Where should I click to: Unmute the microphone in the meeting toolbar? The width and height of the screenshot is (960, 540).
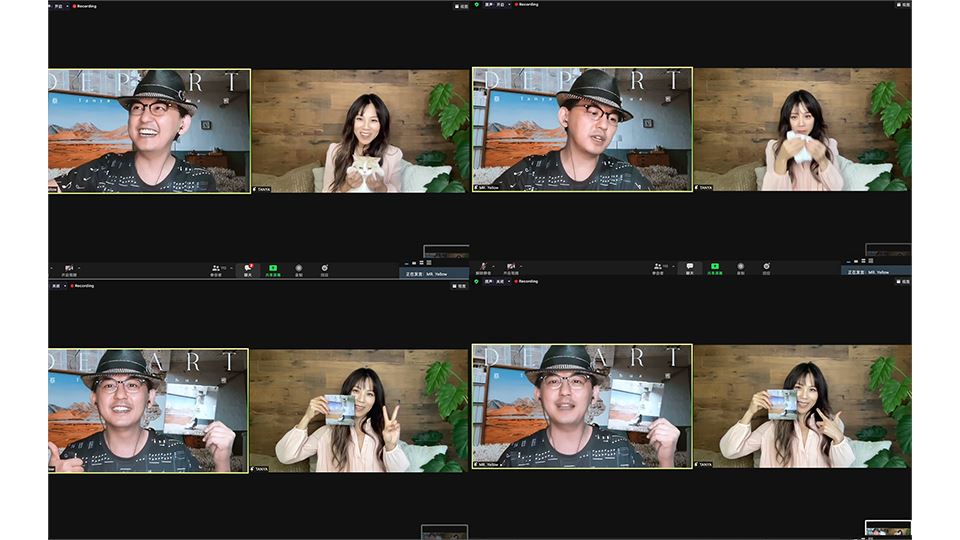point(483,268)
